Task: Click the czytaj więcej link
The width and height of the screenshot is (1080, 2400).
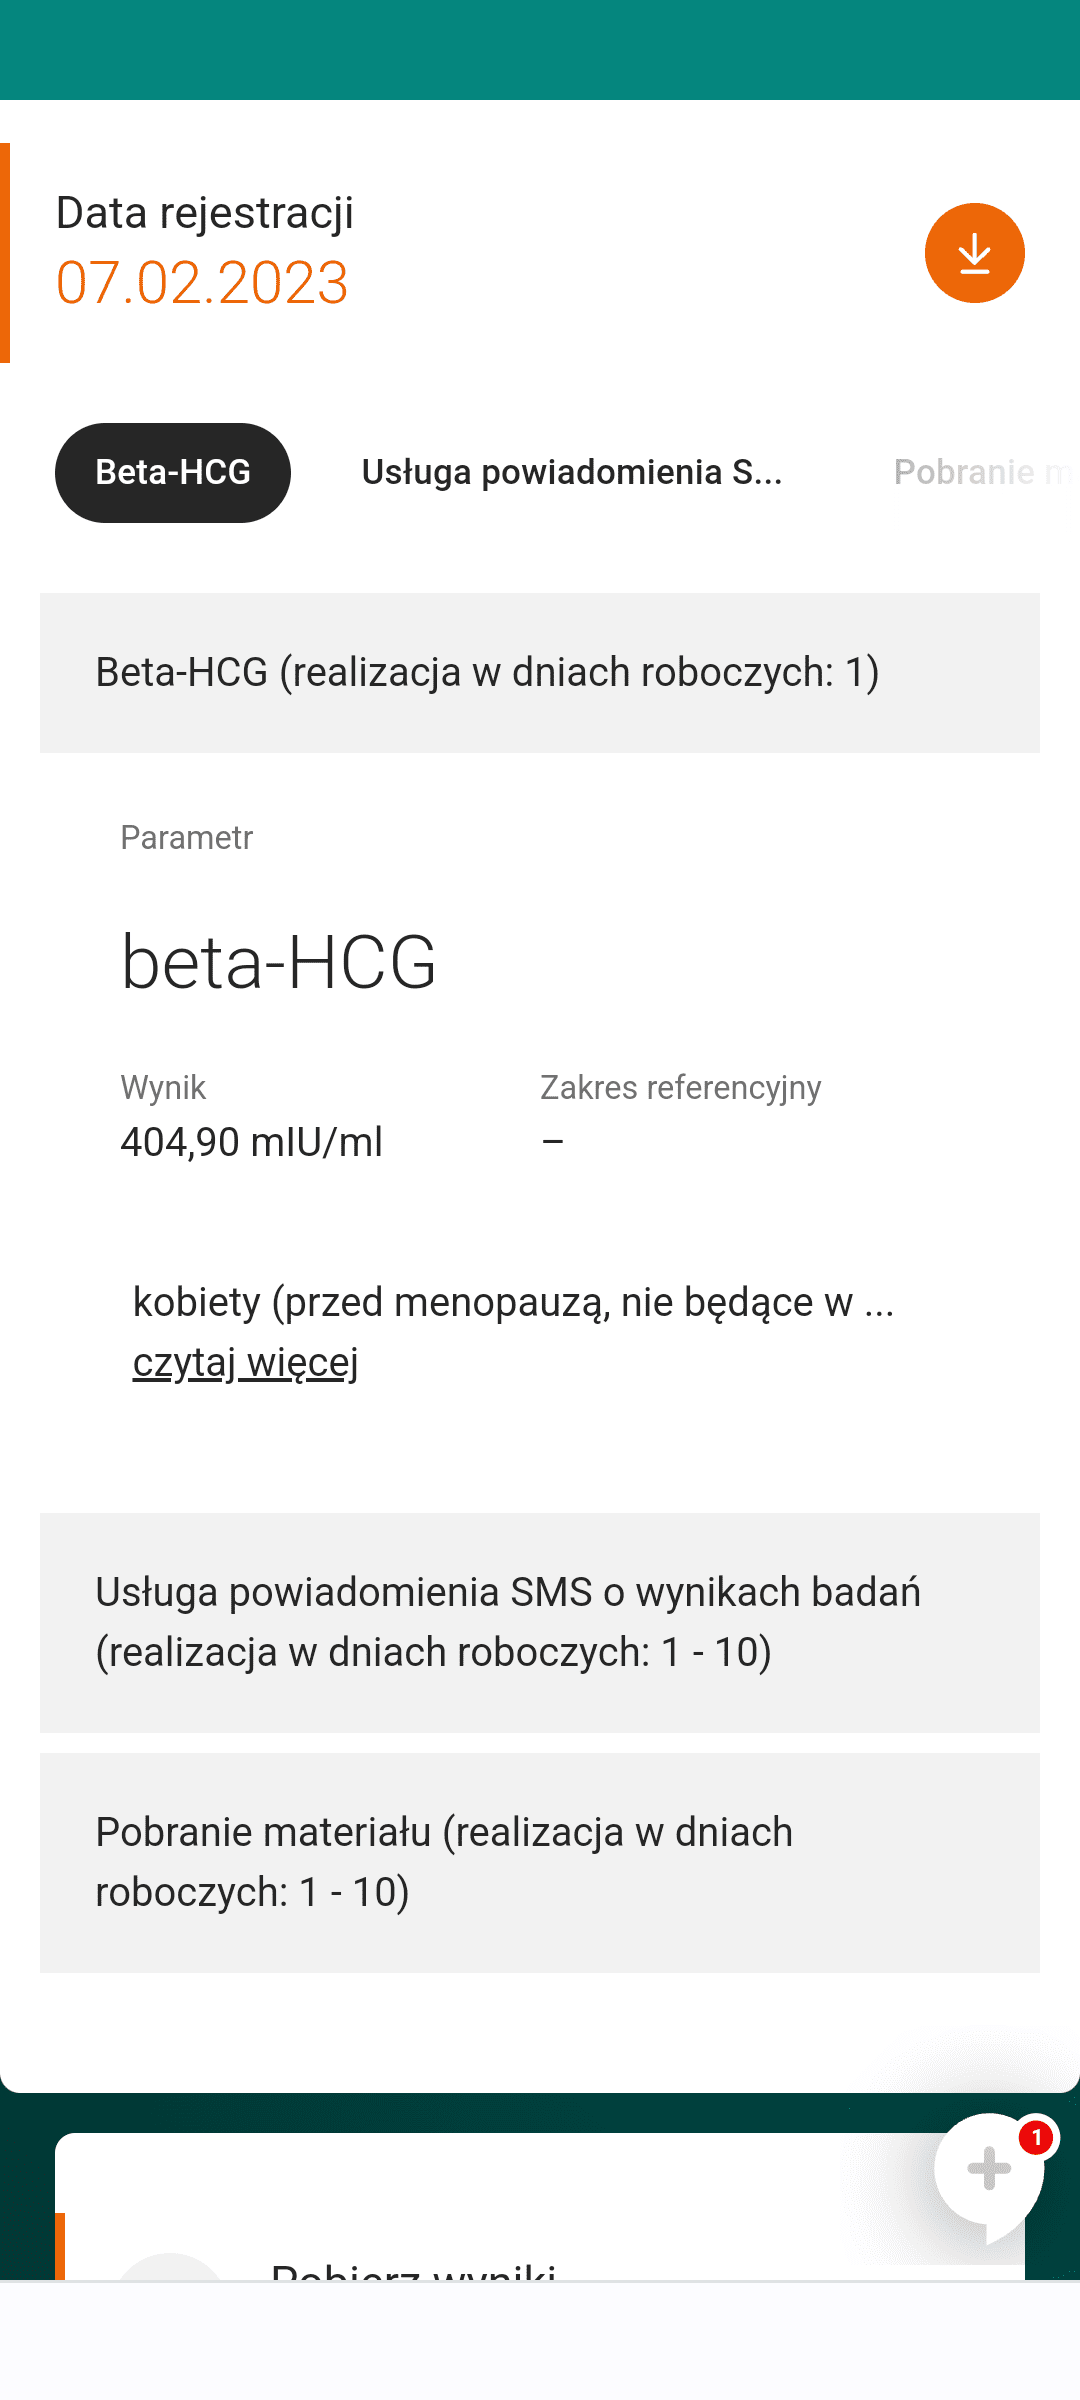Action: (x=246, y=1362)
